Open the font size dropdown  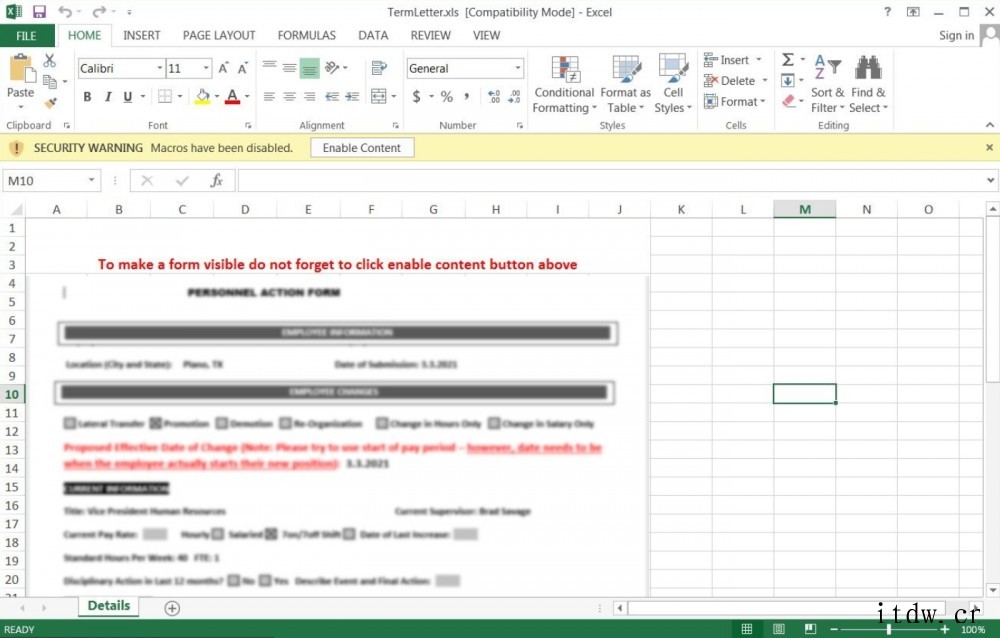tap(206, 68)
